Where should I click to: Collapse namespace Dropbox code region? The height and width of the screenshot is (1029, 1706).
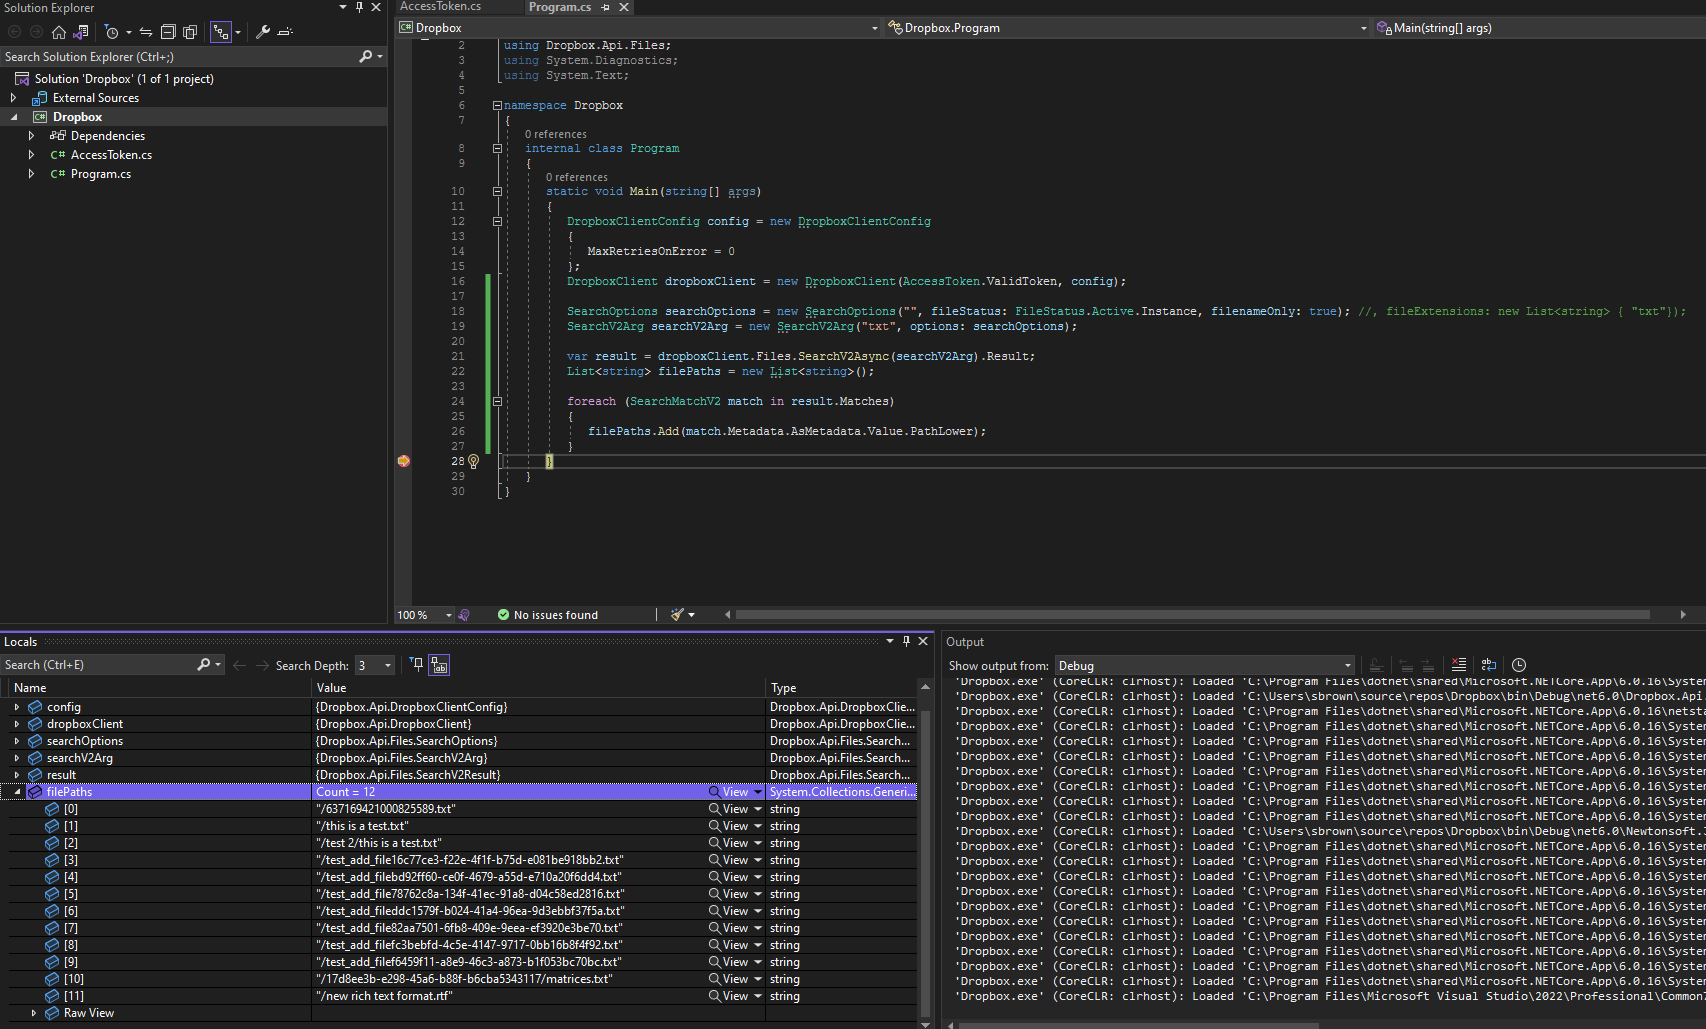click(497, 105)
